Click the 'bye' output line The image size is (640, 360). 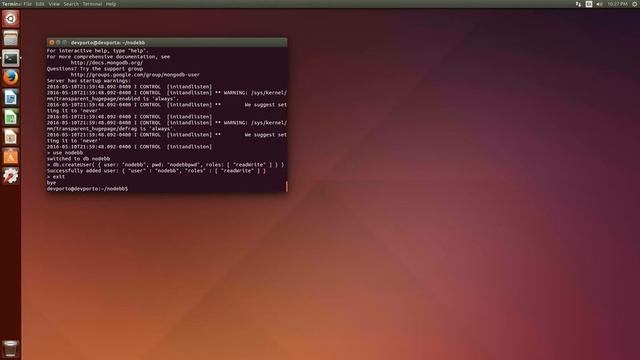51,183
